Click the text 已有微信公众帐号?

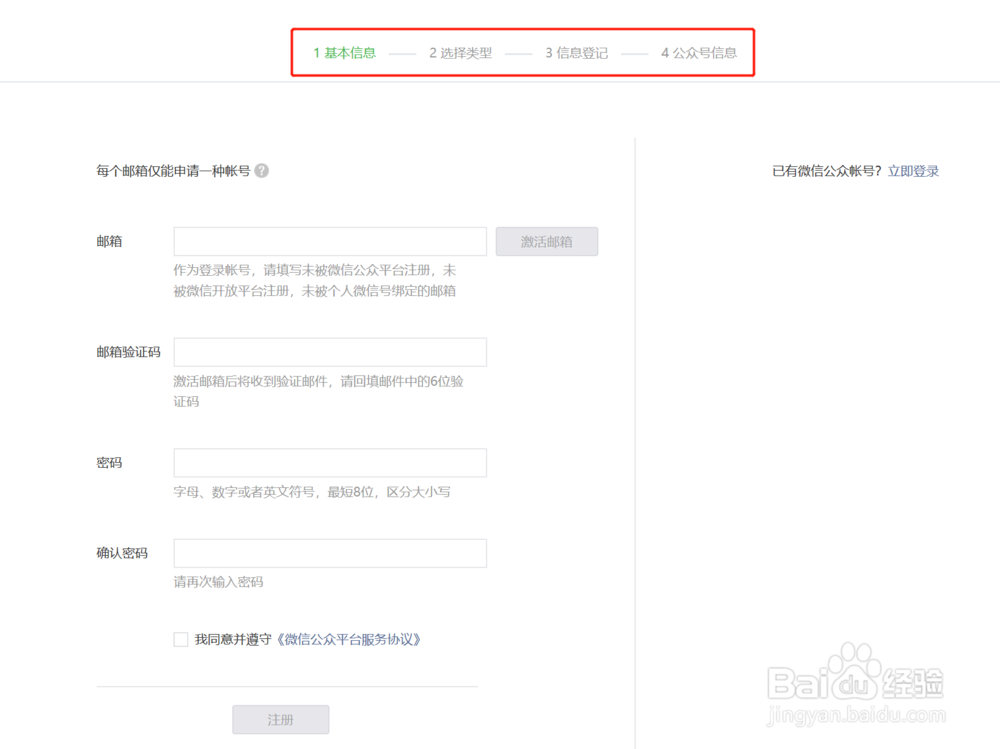click(x=827, y=171)
